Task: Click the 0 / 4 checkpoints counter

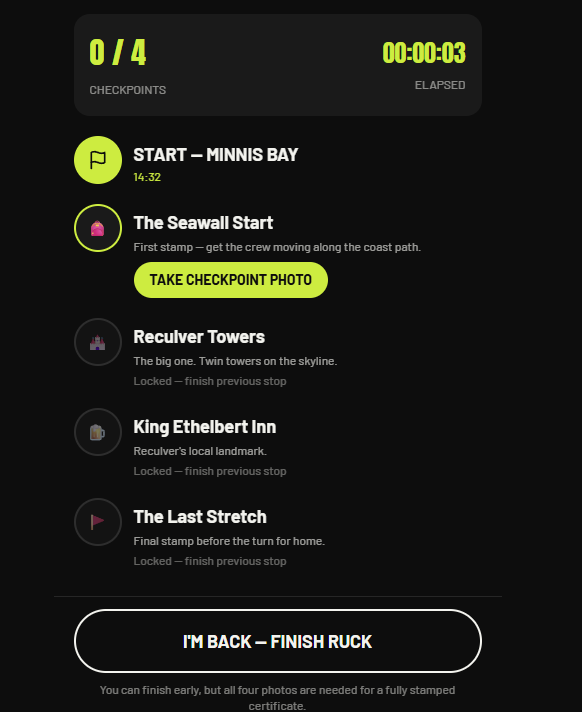Action: click(x=118, y=53)
